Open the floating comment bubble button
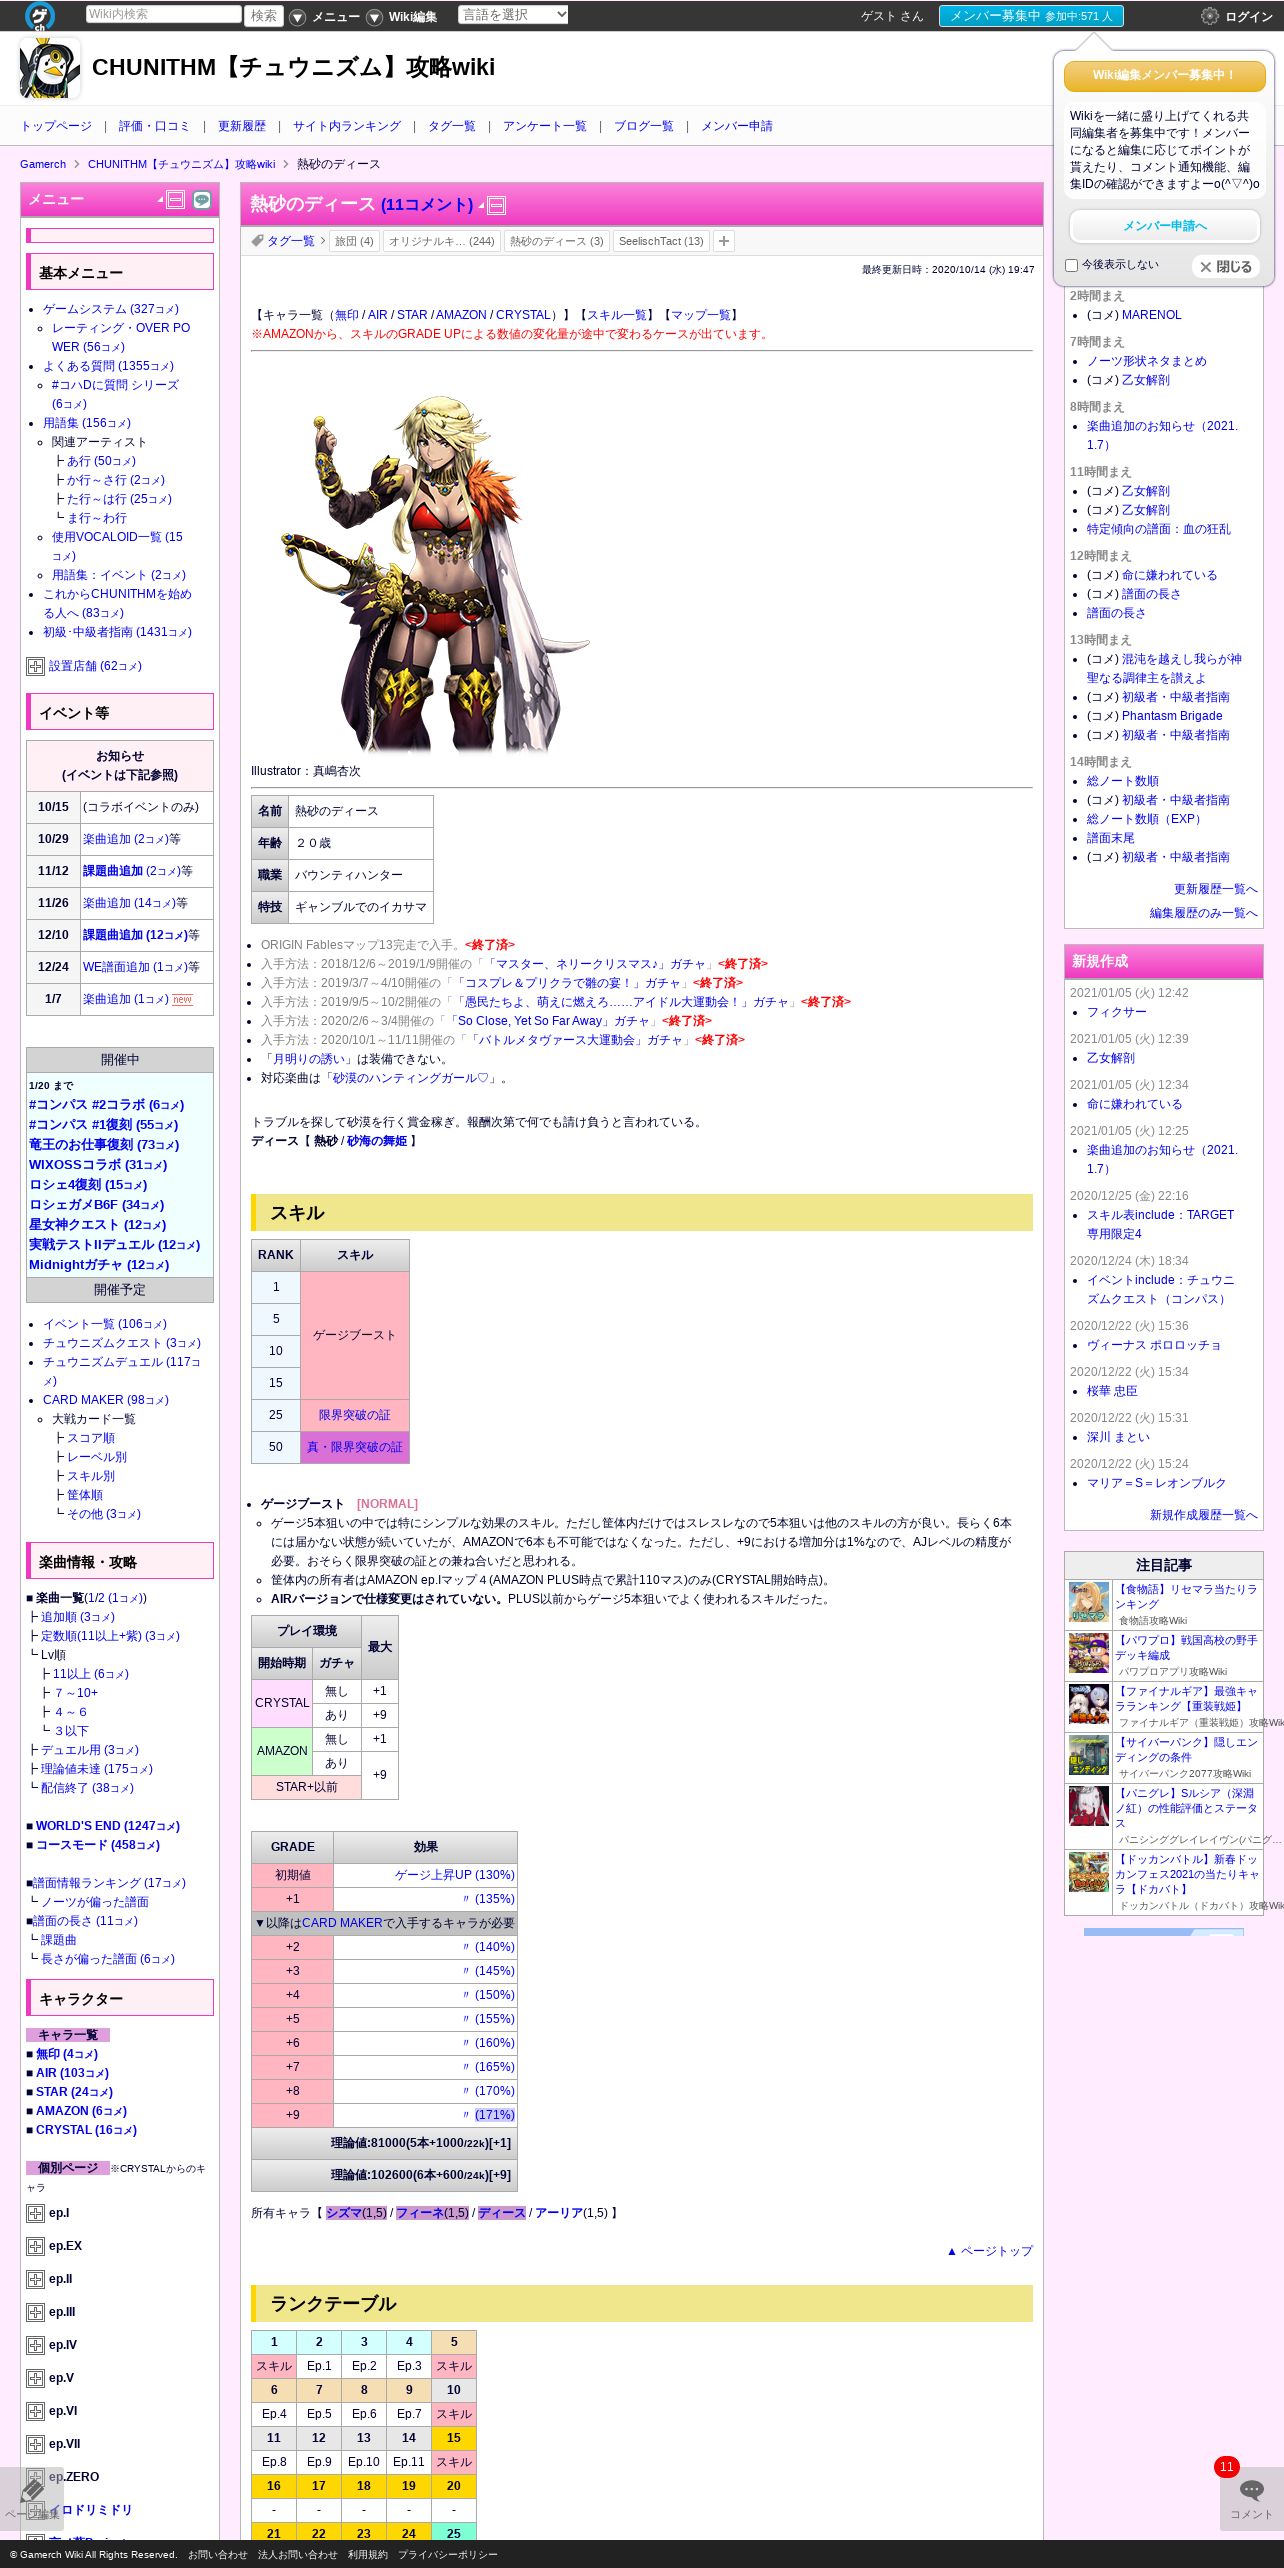The height and width of the screenshot is (2568, 1284). 1251,2498
